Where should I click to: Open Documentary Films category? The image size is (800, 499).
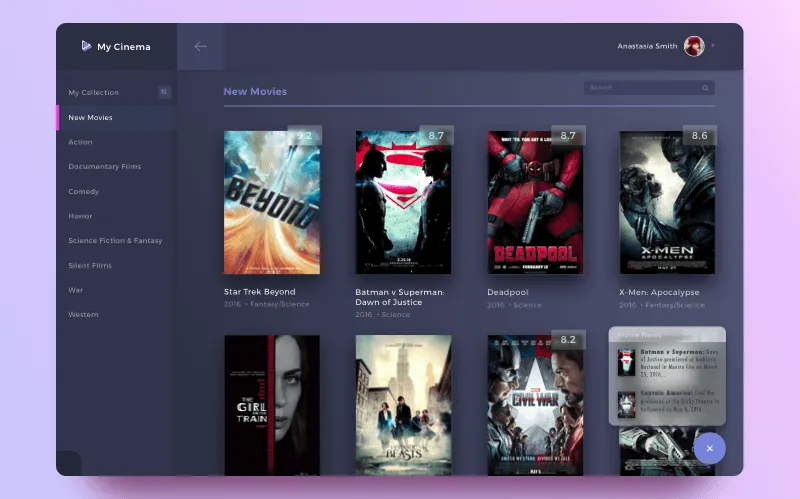pos(105,166)
